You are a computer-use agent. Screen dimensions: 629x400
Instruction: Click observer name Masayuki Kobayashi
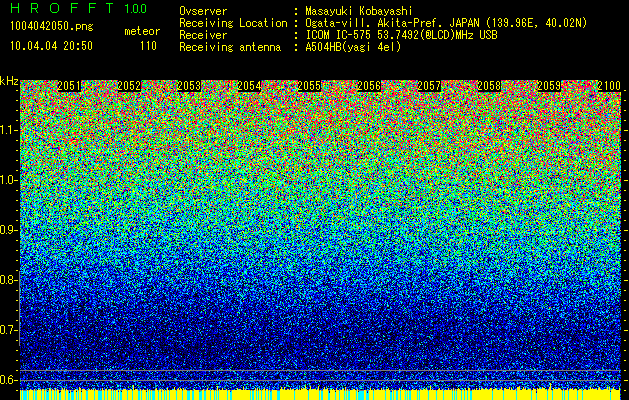[359, 12]
